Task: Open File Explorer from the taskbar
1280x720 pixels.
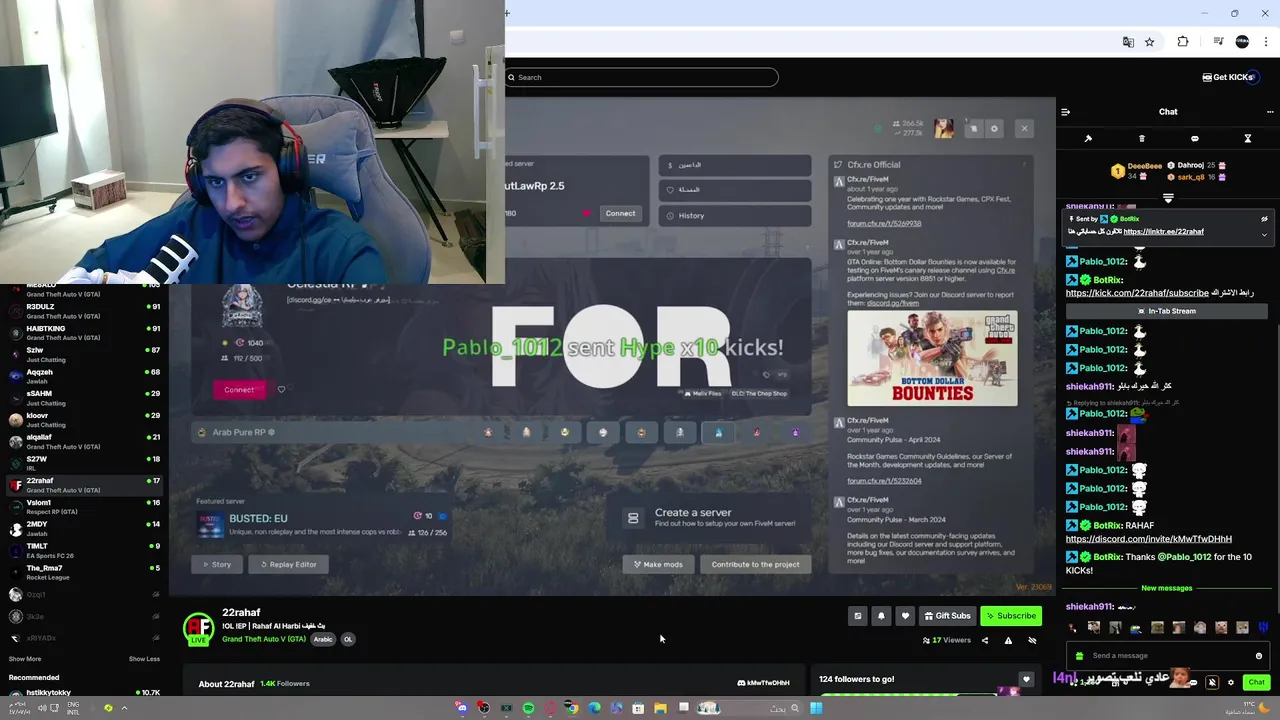Action: (660, 708)
